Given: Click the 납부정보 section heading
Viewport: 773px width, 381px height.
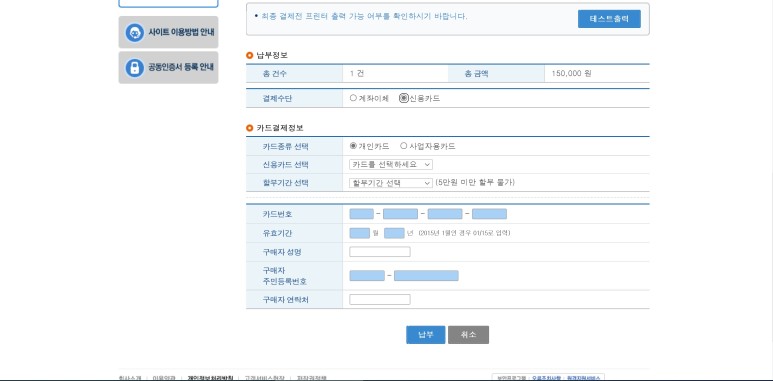Looking at the screenshot, I should coord(272,55).
